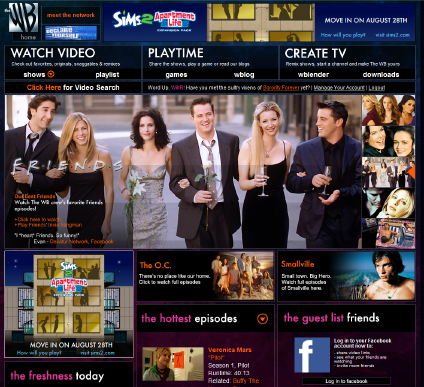
Task: Open the Manage Your Account link
Action: (339, 88)
